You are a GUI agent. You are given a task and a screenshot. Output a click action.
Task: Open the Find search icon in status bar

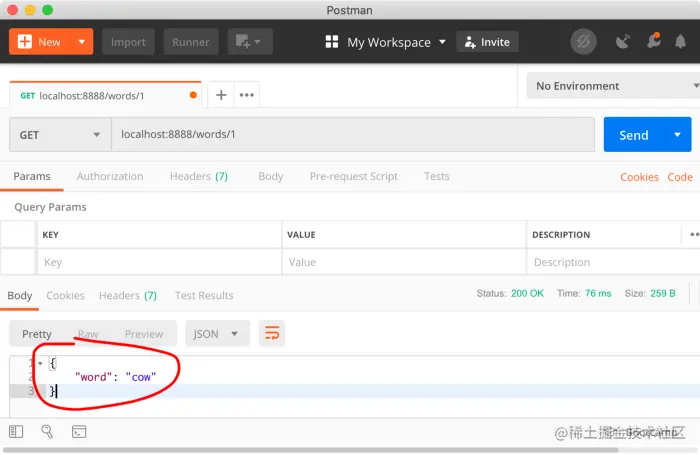click(x=47, y=431)
